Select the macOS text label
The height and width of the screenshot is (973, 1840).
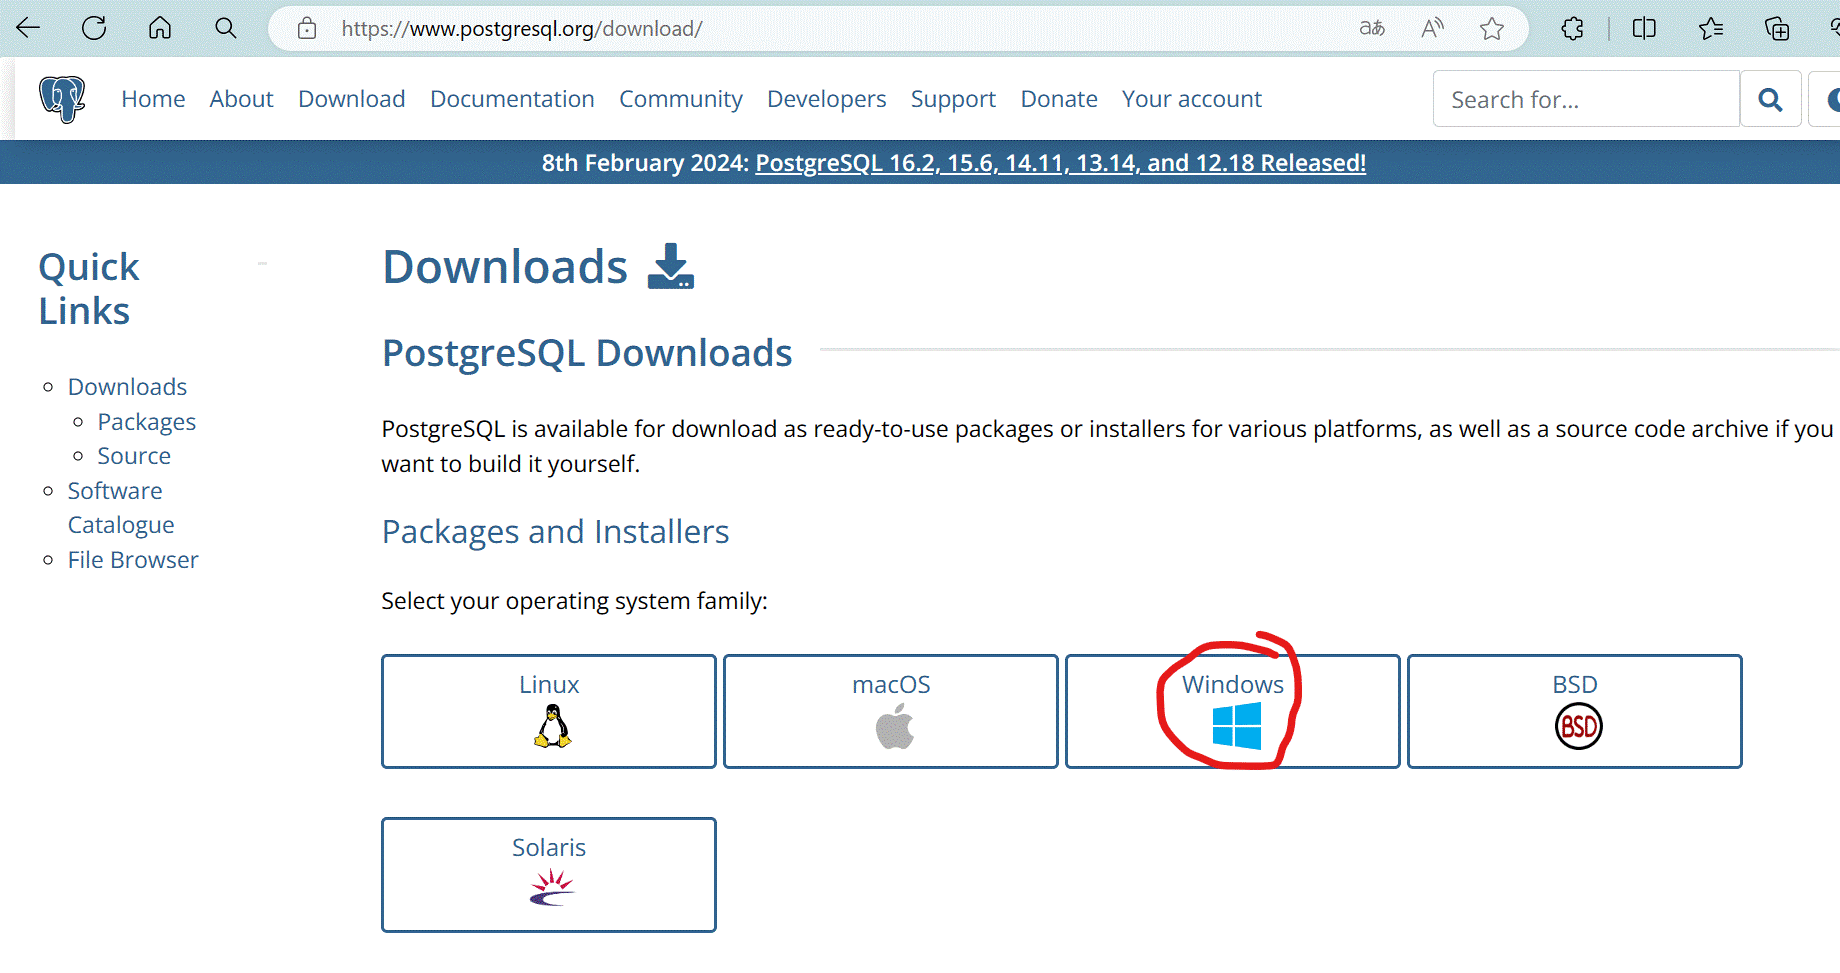(x=891, y=685)
